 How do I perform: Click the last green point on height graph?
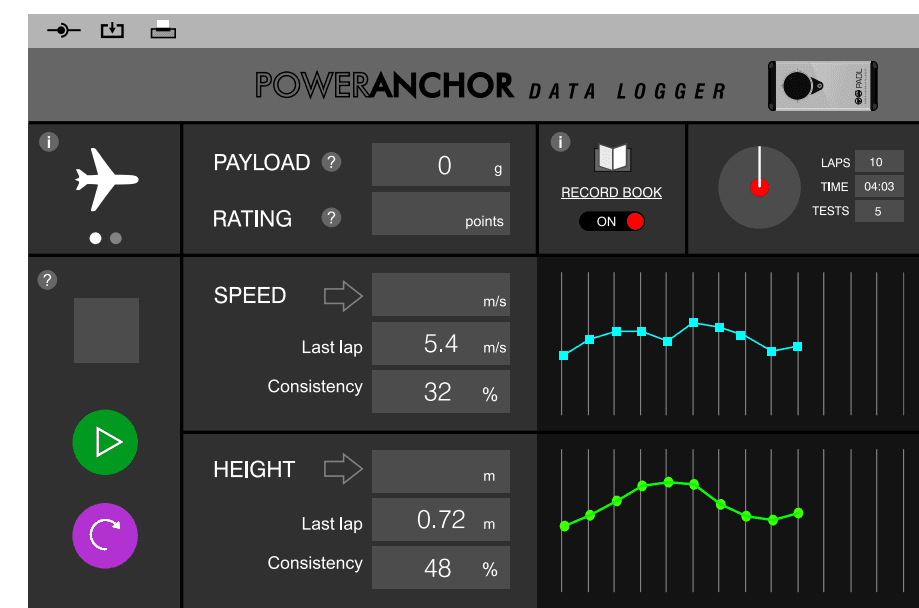pyautogui.click(x=798, y=513)
